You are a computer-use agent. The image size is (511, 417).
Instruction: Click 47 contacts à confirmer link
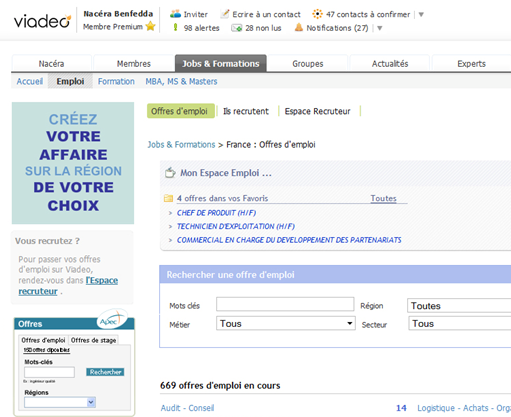click(x=368, y=14)
